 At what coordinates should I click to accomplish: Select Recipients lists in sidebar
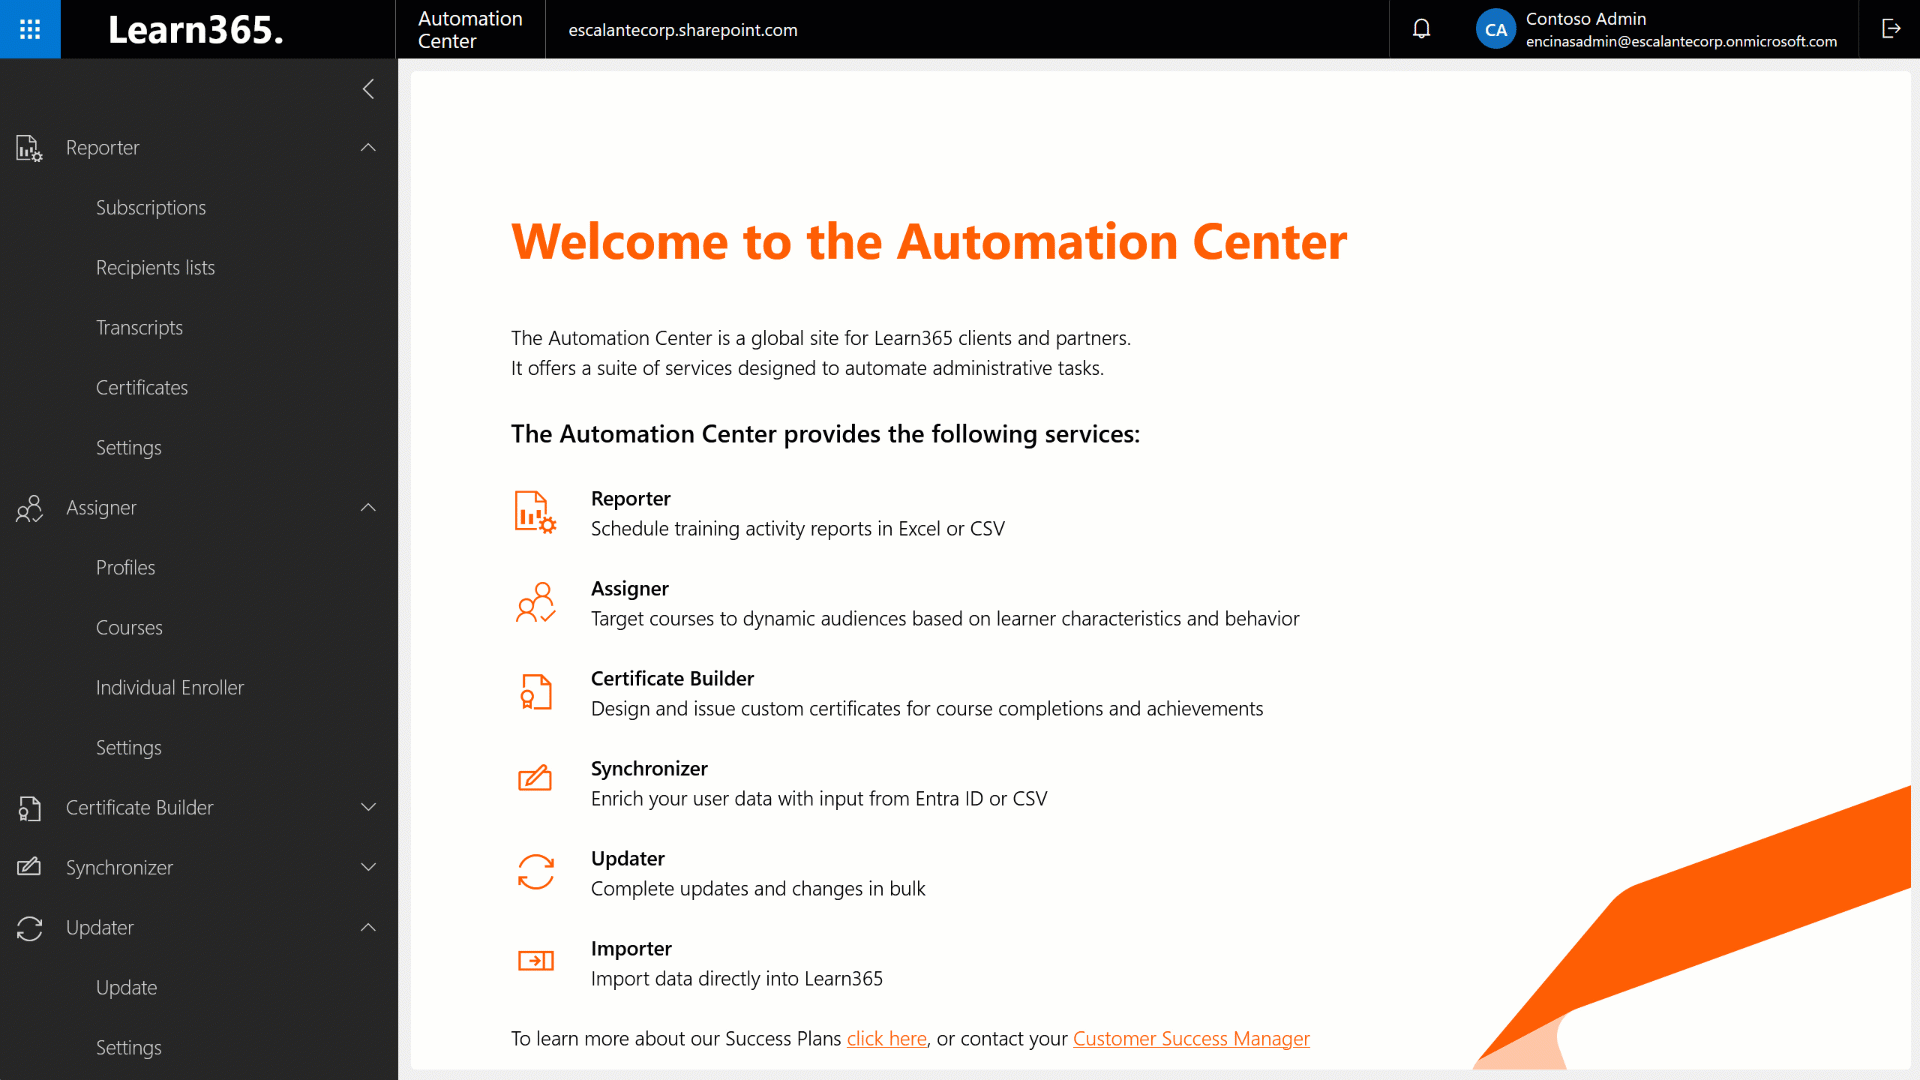click(155, 268)
